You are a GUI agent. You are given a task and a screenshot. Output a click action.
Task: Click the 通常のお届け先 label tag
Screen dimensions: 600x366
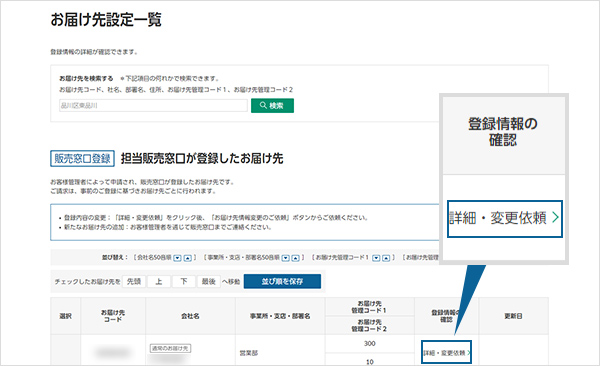point(170,348)
